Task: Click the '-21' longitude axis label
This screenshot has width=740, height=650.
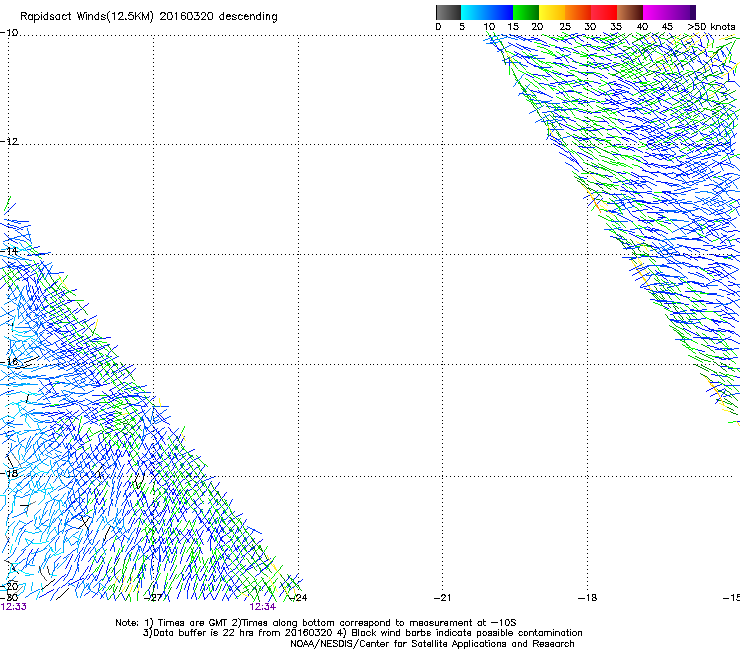Action: [443, 597]
